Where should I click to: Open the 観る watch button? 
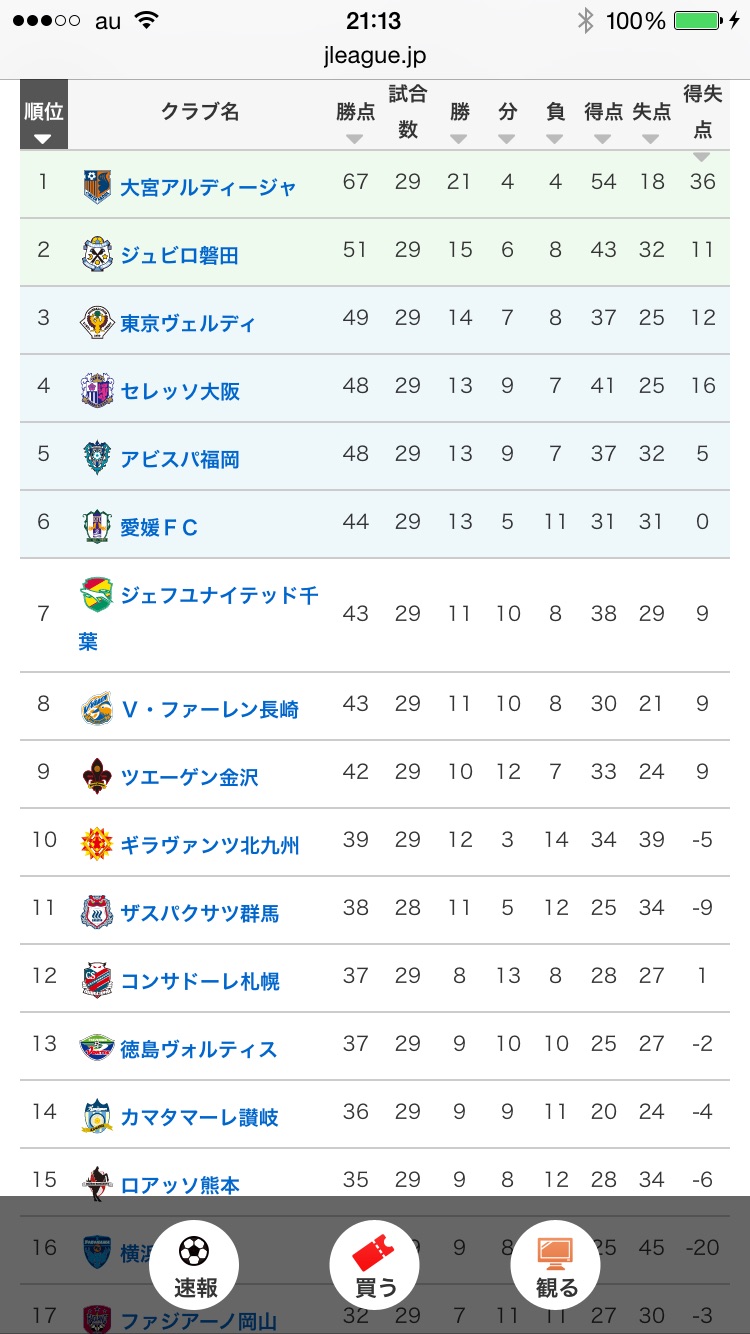tap(556, 1265)
